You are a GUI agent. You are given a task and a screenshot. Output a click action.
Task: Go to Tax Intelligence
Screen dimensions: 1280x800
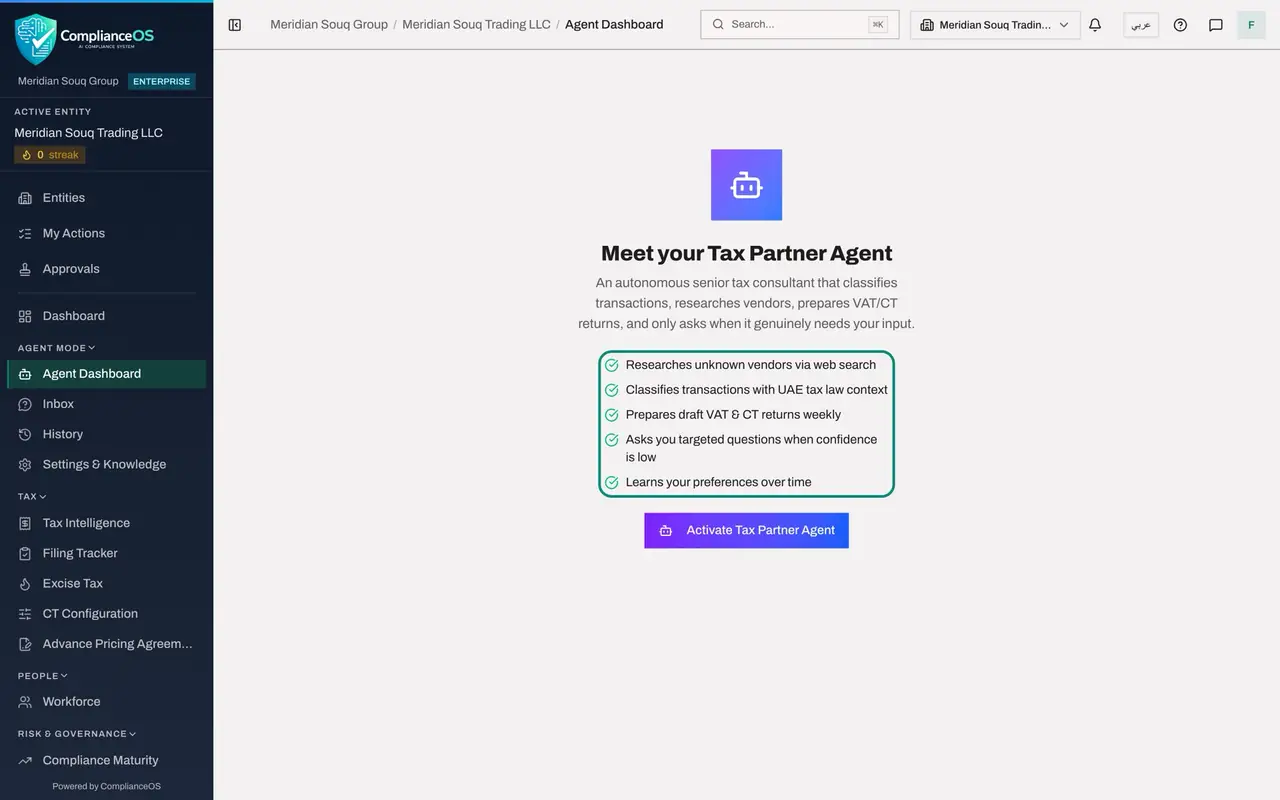click(x=106, y=523)
